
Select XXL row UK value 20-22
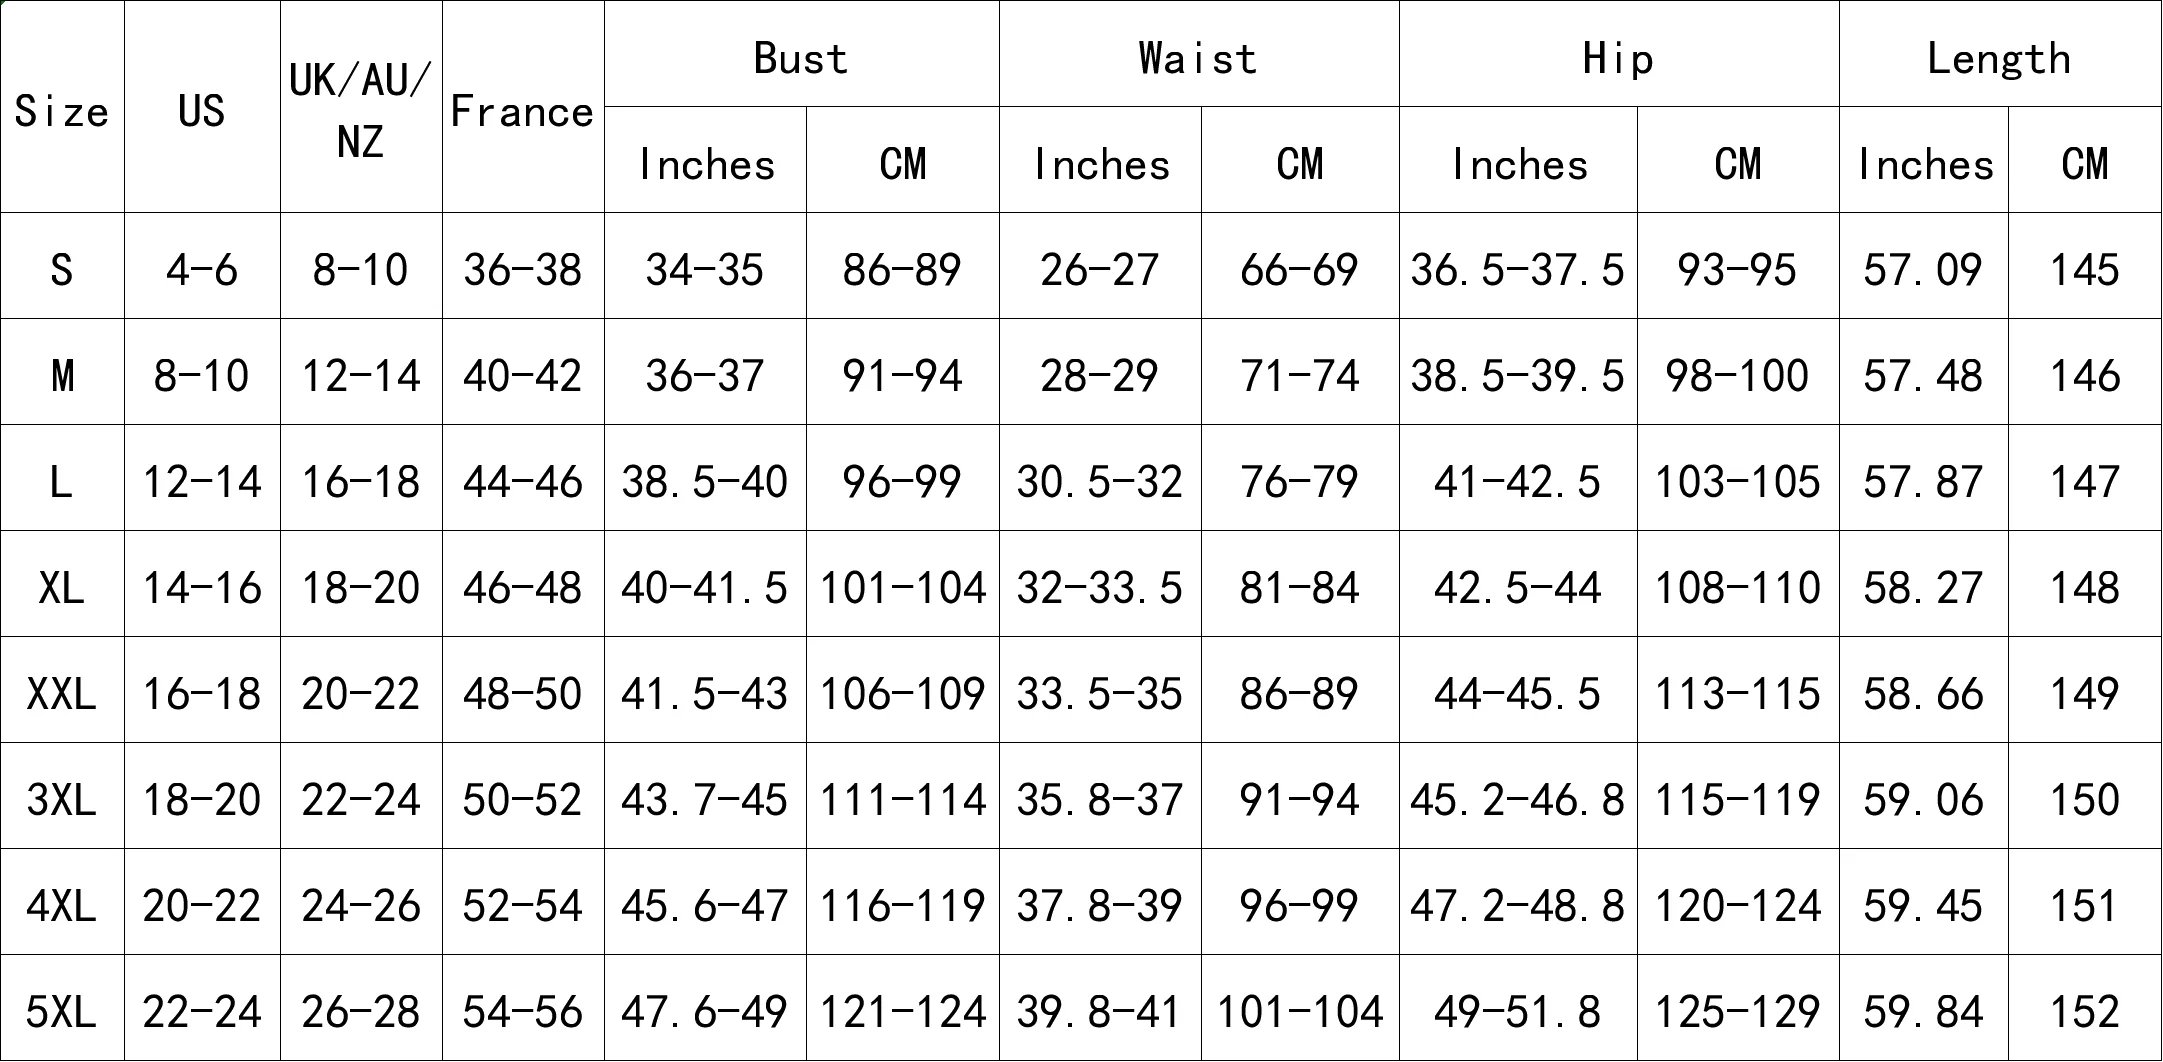(x=361, y=693)
